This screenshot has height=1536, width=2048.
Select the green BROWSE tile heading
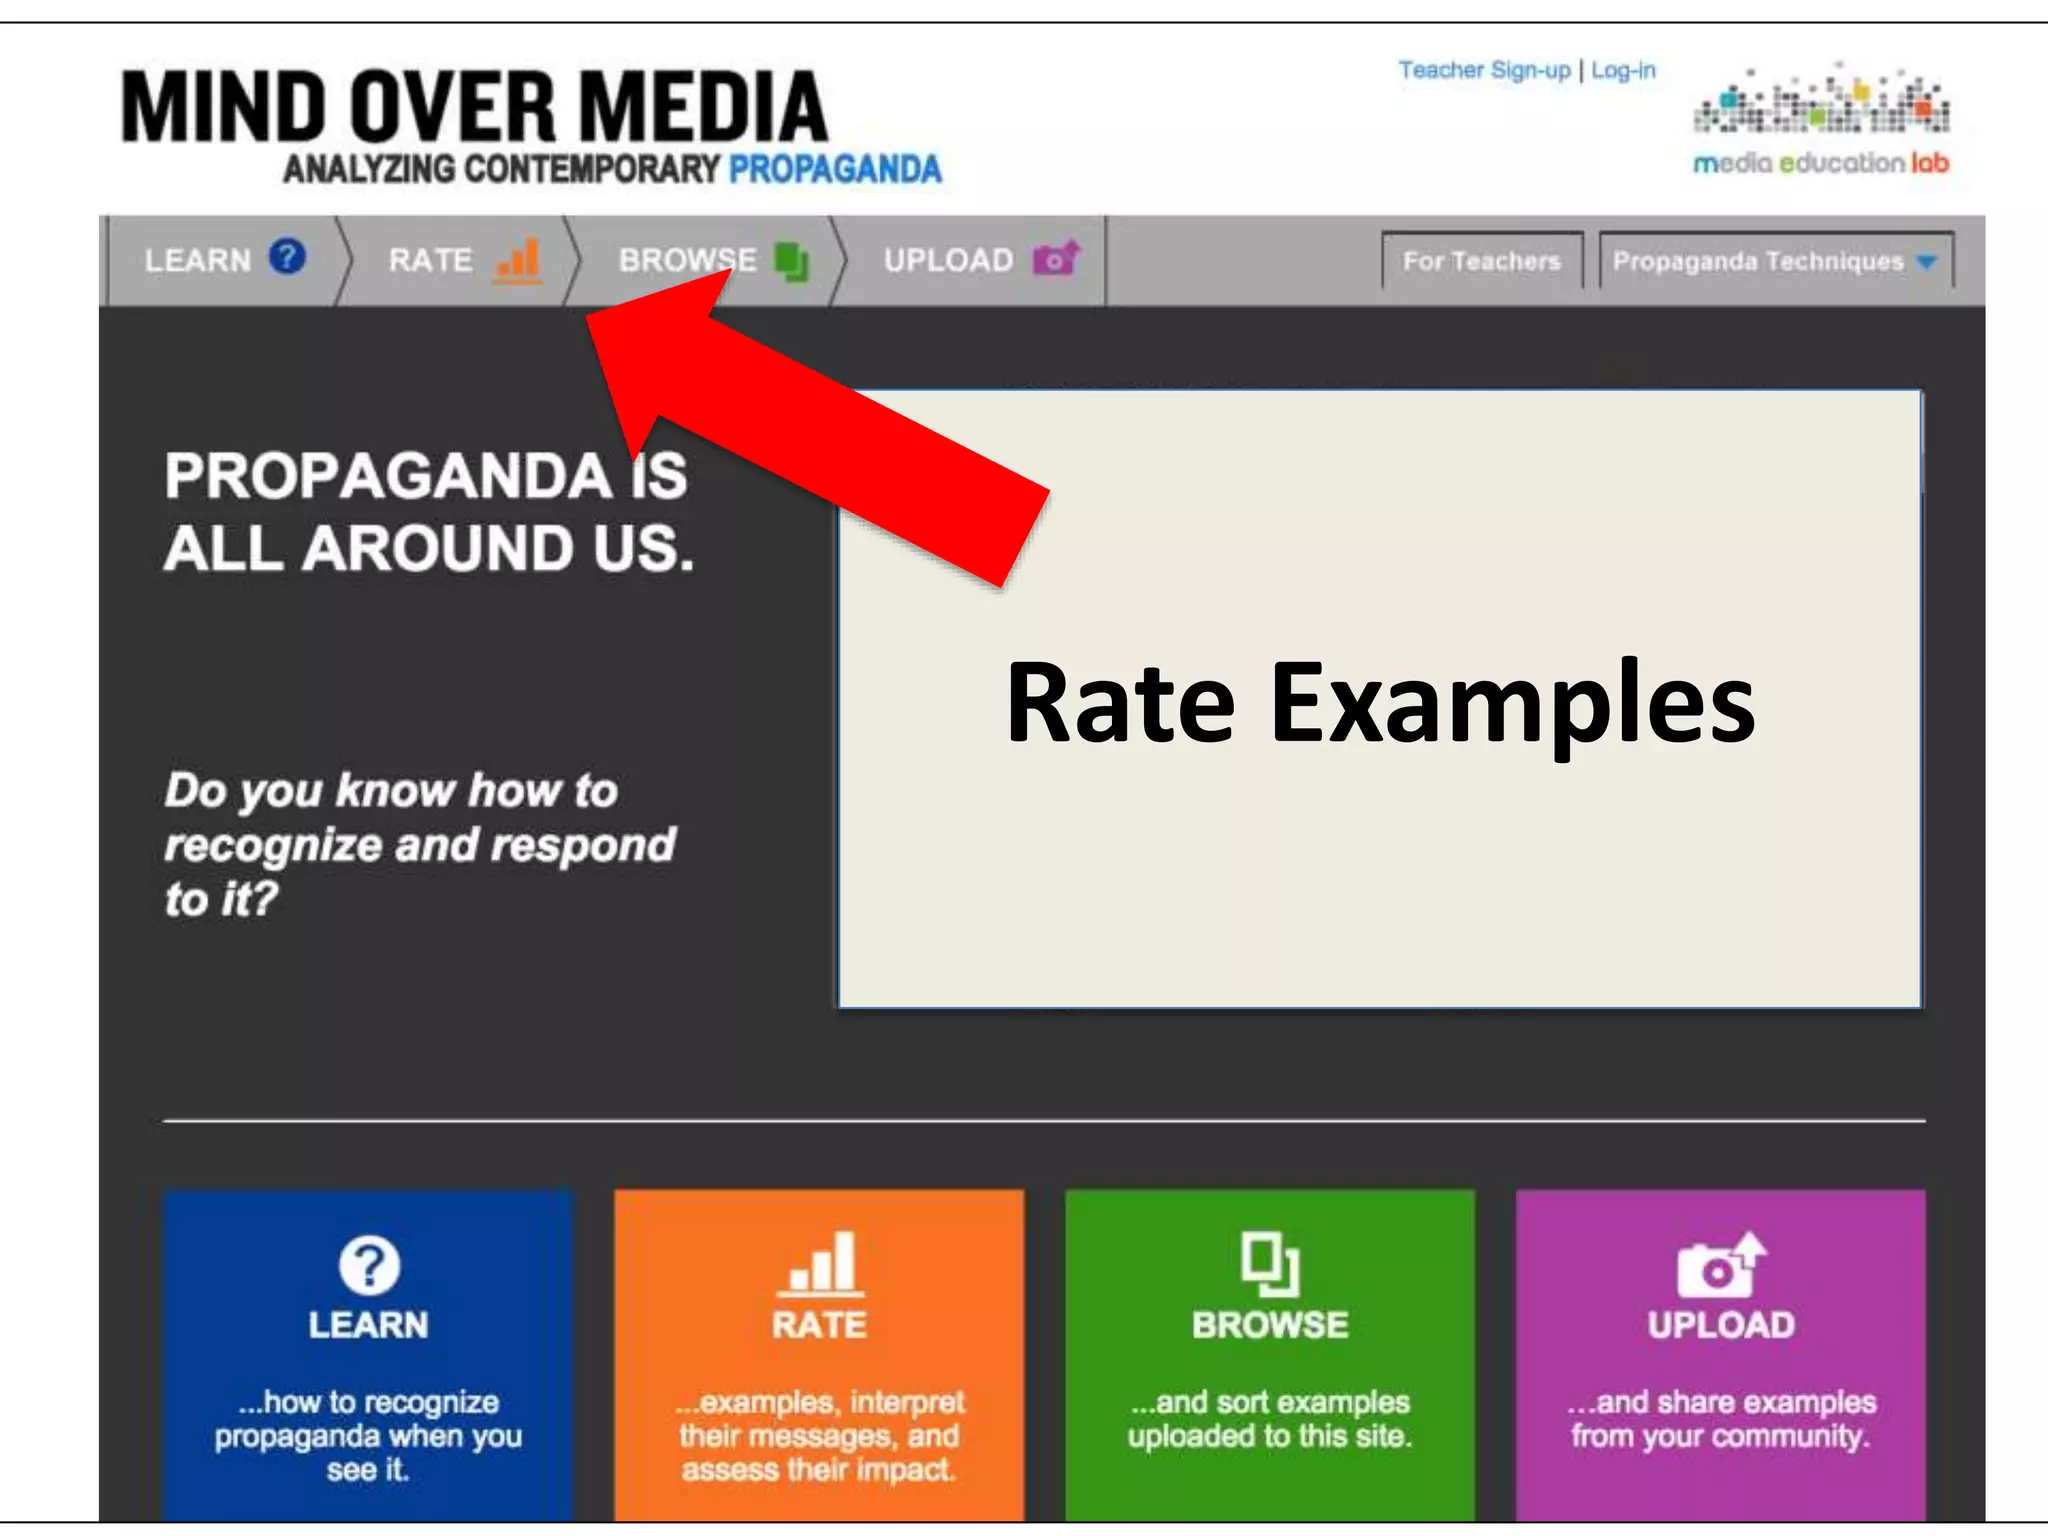[x=1270, y=1325]
